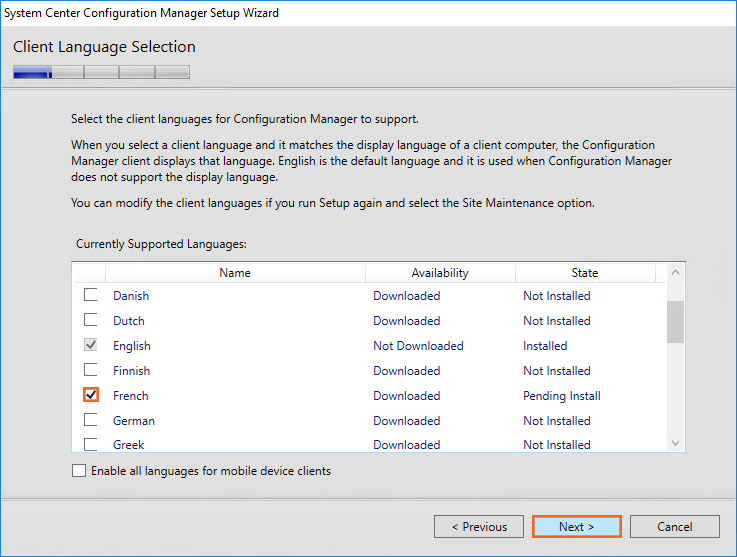Enable the Dutch language checkbox
The width and height of the screenshot is (737, 557).
pyautogui.click(x=91, y=320)
